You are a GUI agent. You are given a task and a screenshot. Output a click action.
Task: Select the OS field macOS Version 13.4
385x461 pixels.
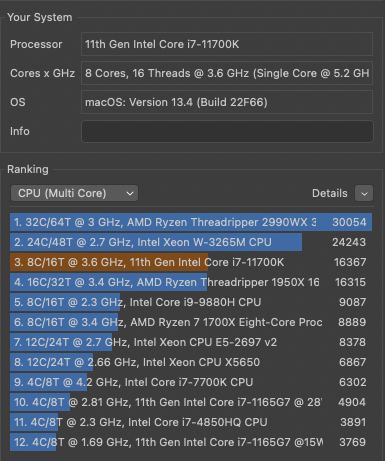click(227, 102)
